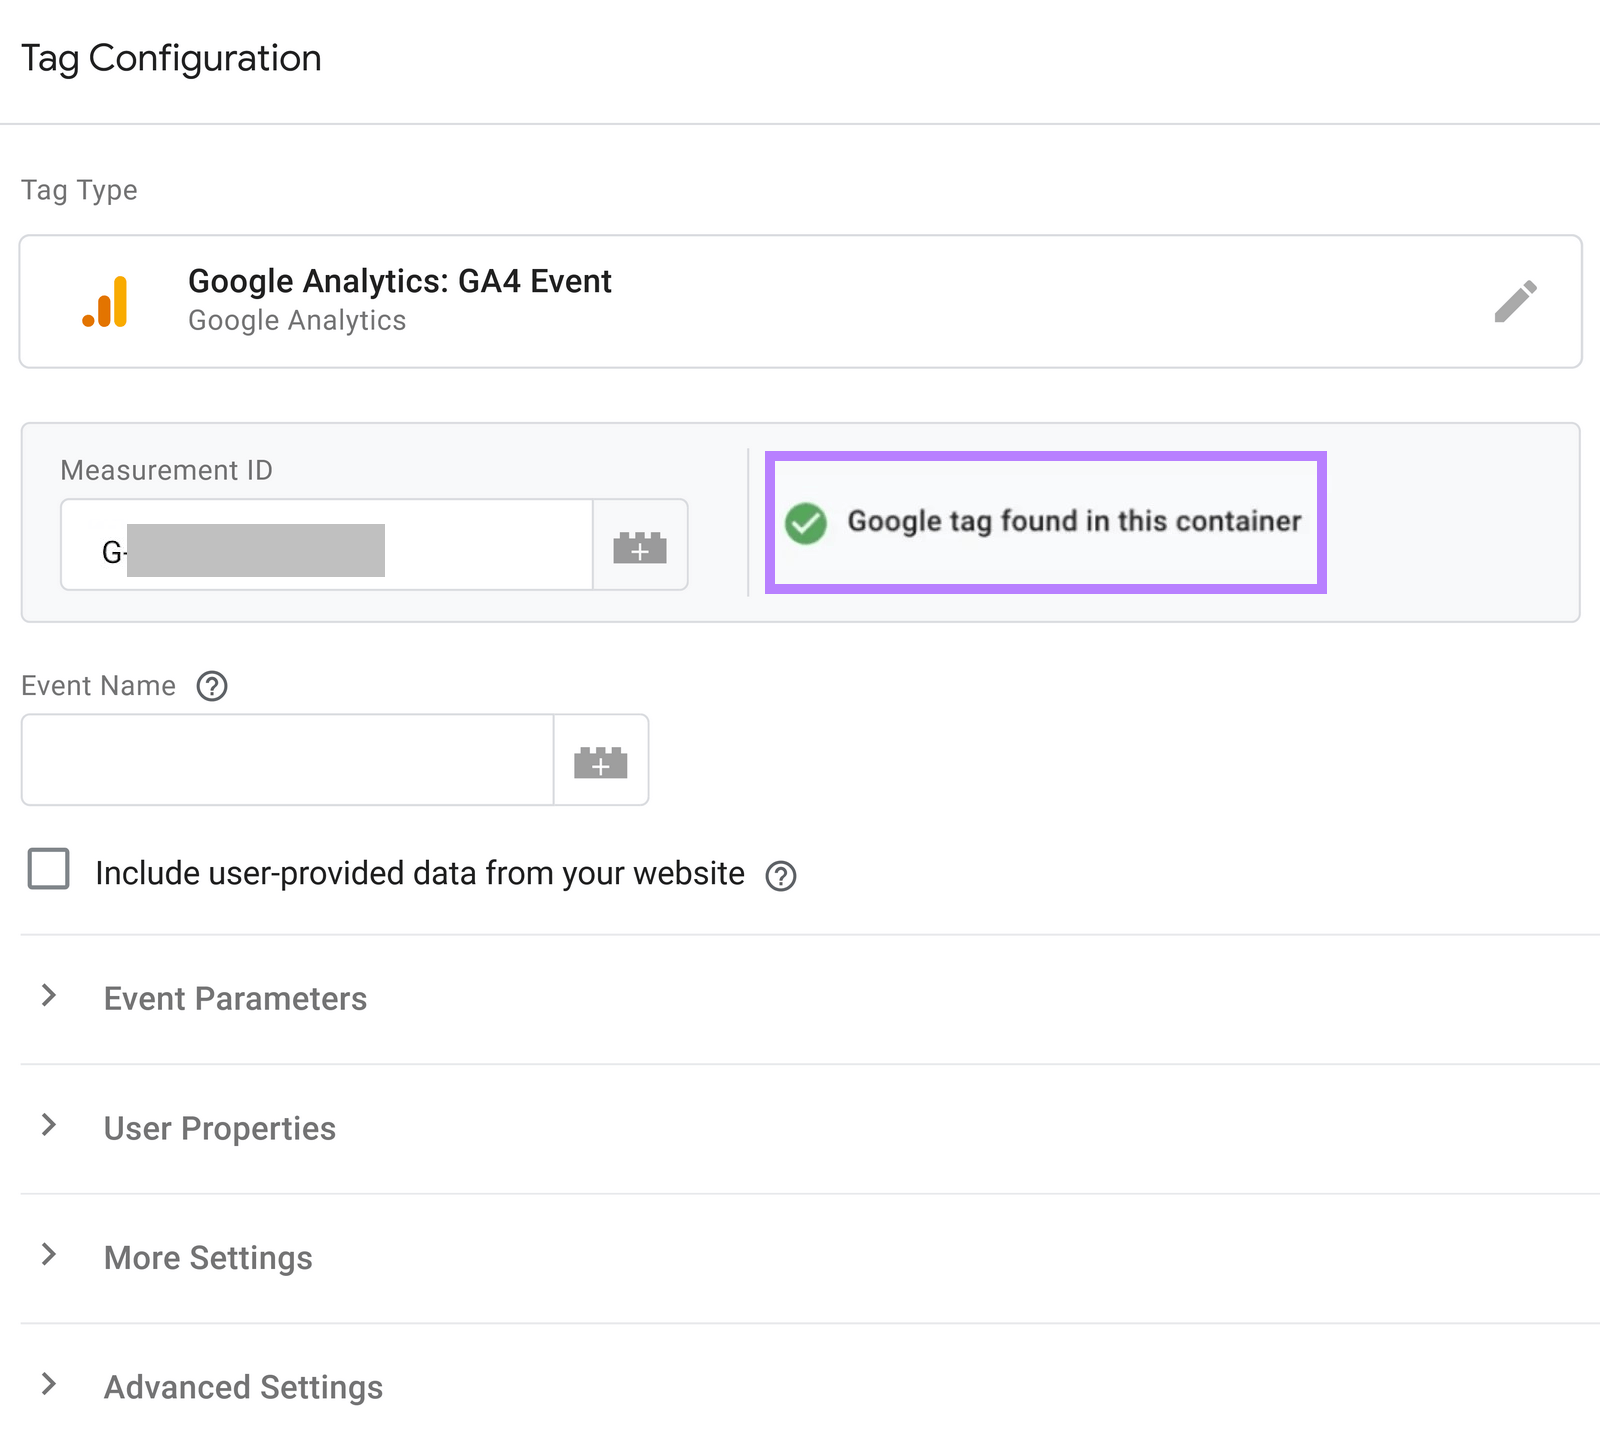The image size is (1600, 1452).
Task: Click inside the Event Name input field
Action: click(287, 760)
